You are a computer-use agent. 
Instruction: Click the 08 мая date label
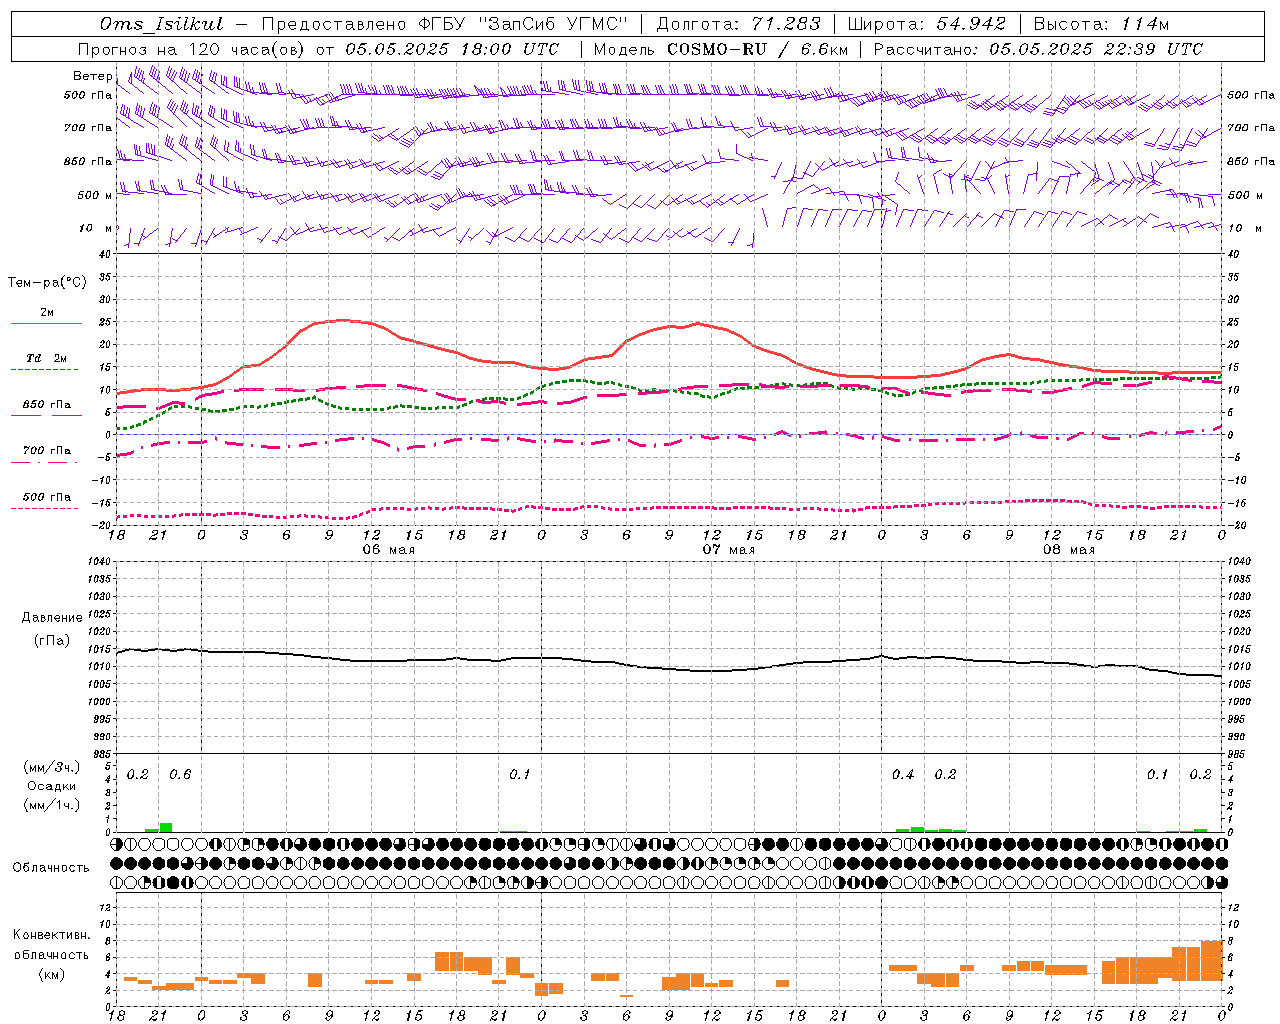1068,550
